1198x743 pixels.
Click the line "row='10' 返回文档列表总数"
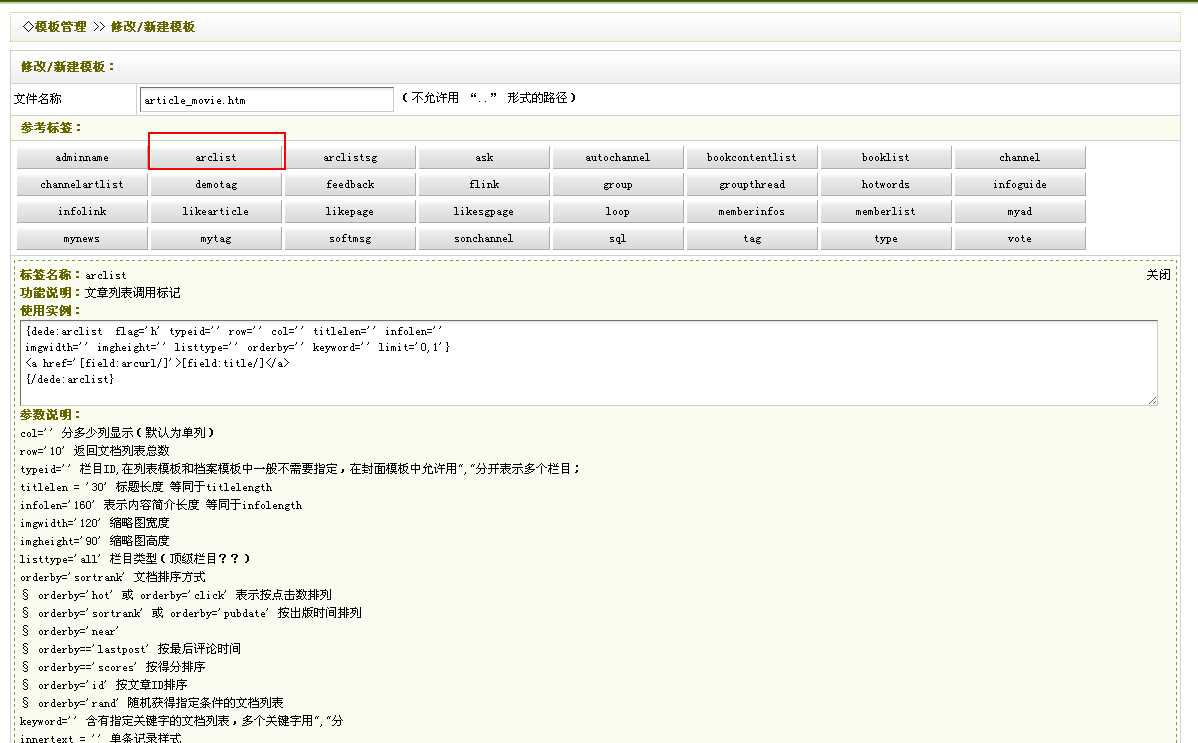(95, 451)
